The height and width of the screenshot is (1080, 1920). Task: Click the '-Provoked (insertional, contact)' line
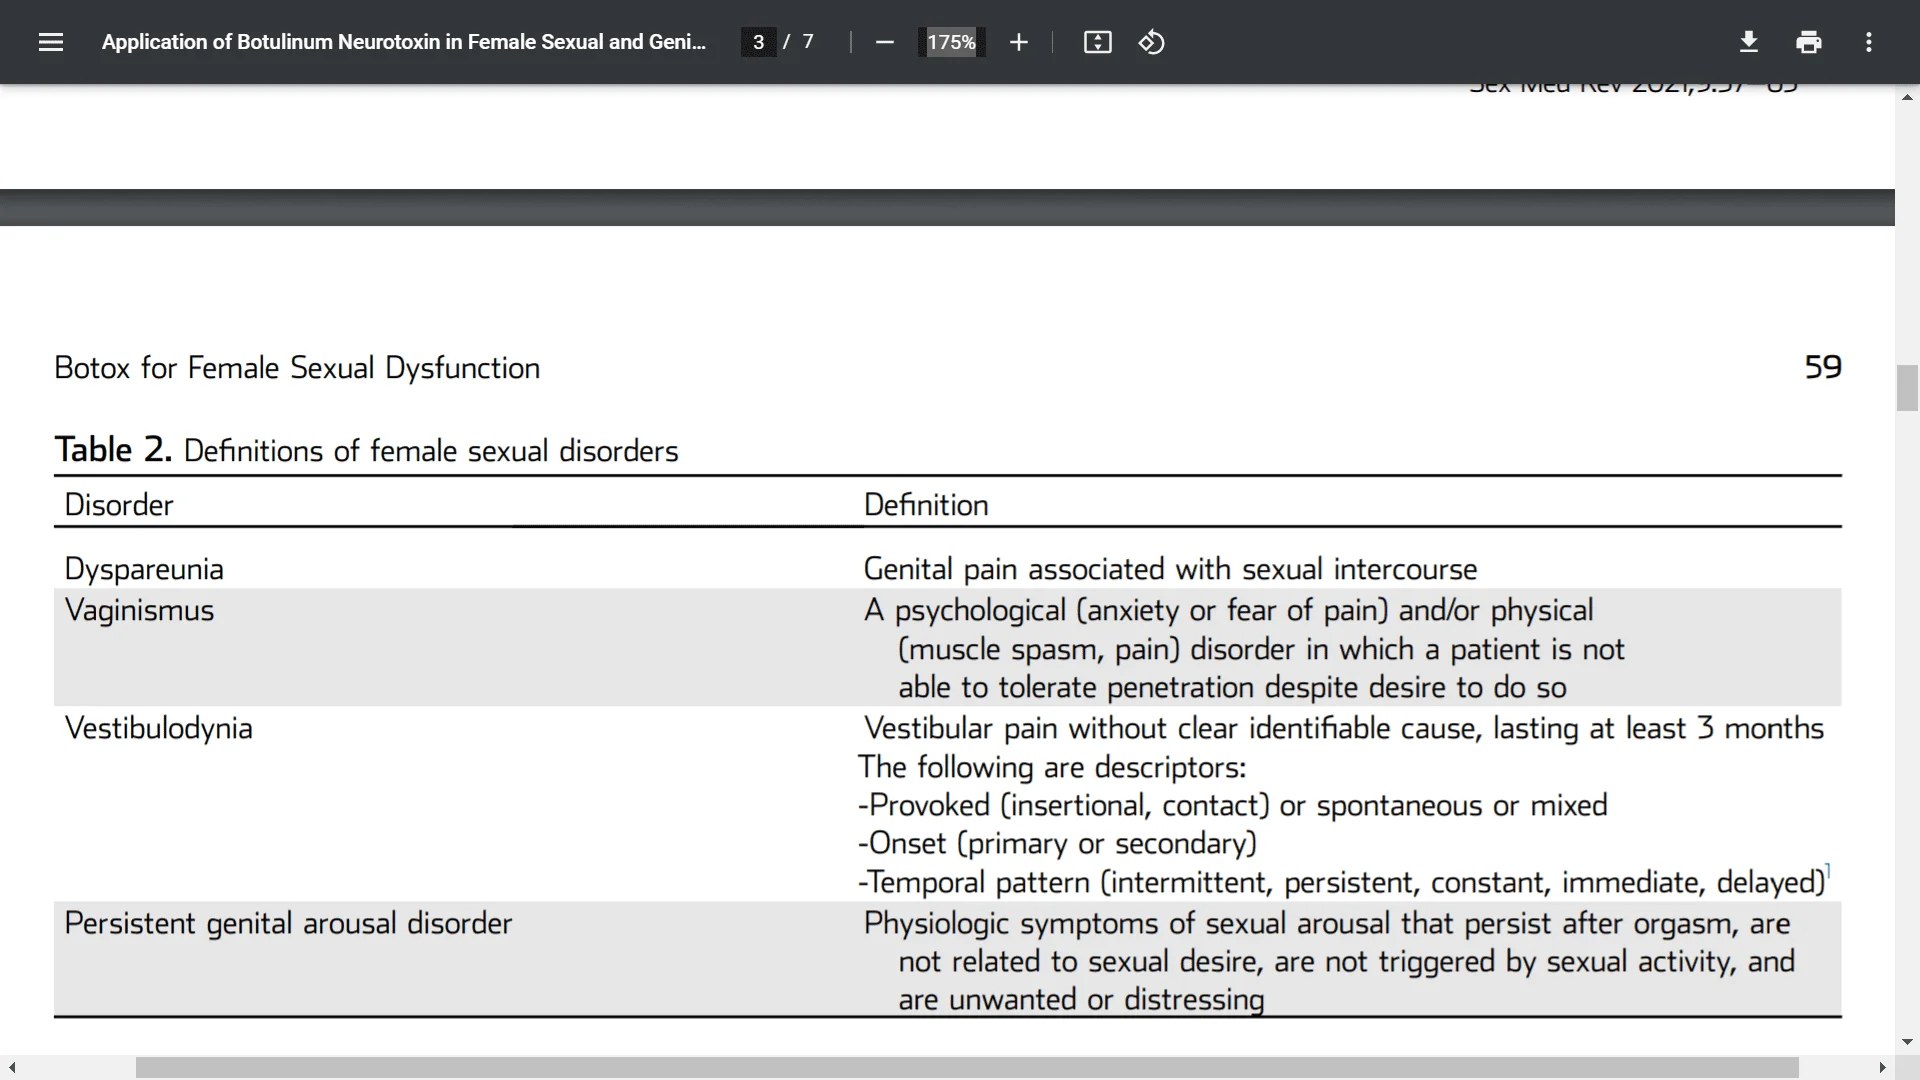[x=1233, y=805]
